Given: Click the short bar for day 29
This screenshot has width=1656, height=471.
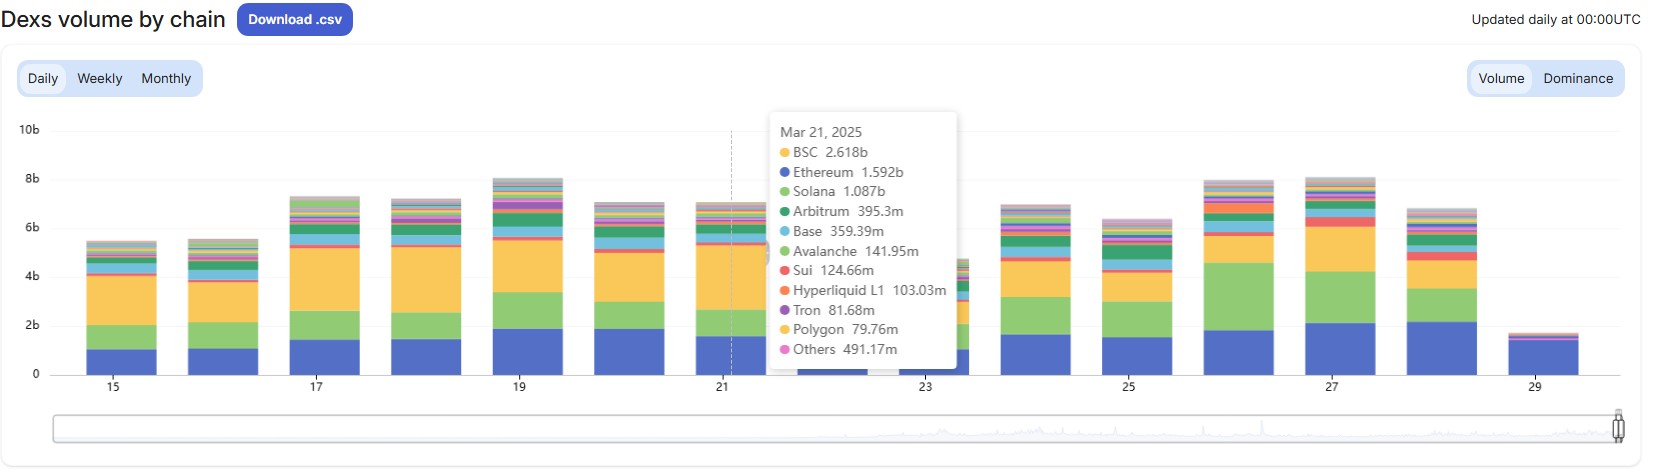Looking at the screenshot, I should point(1542,356).
